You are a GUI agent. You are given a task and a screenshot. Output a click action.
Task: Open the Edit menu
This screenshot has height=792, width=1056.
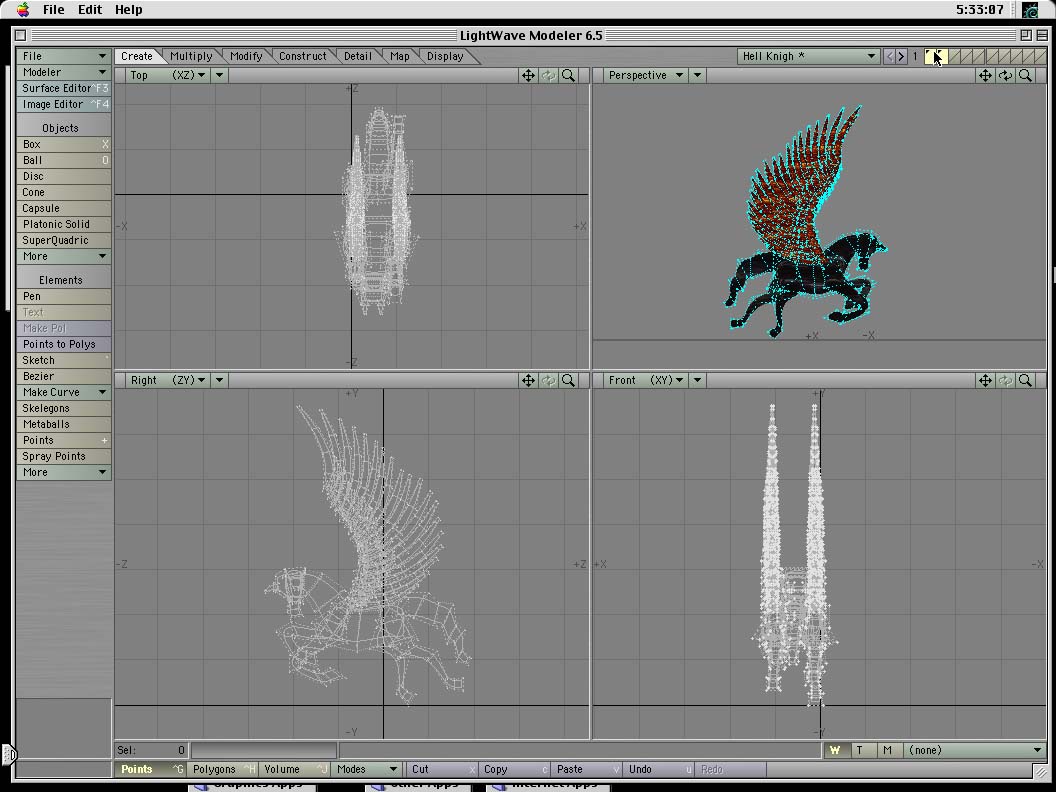(x=90, y=10)
